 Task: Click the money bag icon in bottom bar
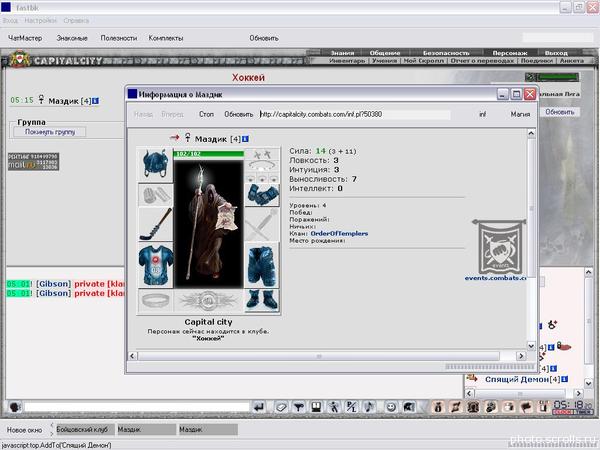(x=439, y=407)
